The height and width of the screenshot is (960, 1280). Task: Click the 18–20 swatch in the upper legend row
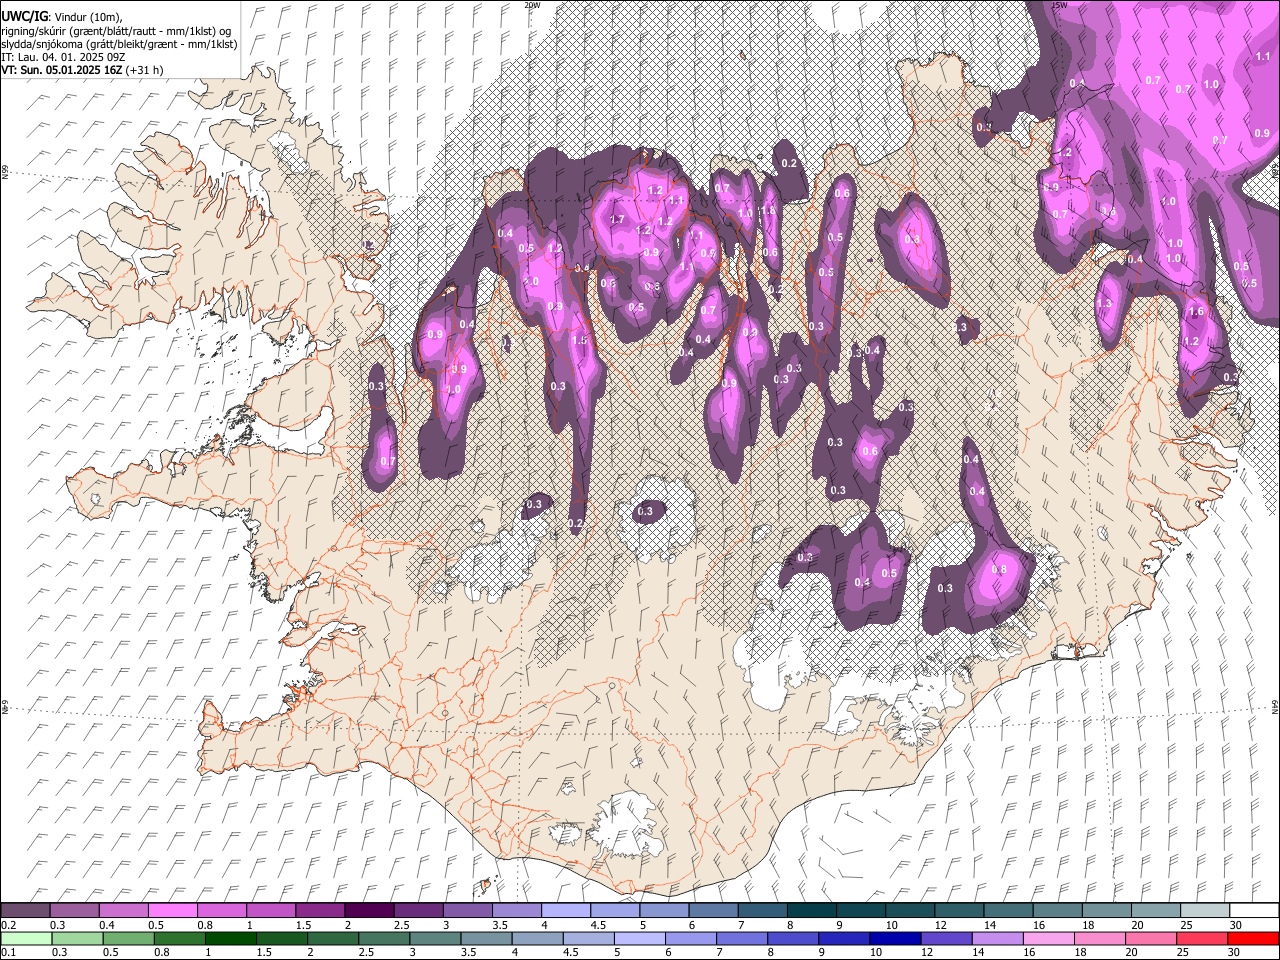click(x=1105, y=911)
